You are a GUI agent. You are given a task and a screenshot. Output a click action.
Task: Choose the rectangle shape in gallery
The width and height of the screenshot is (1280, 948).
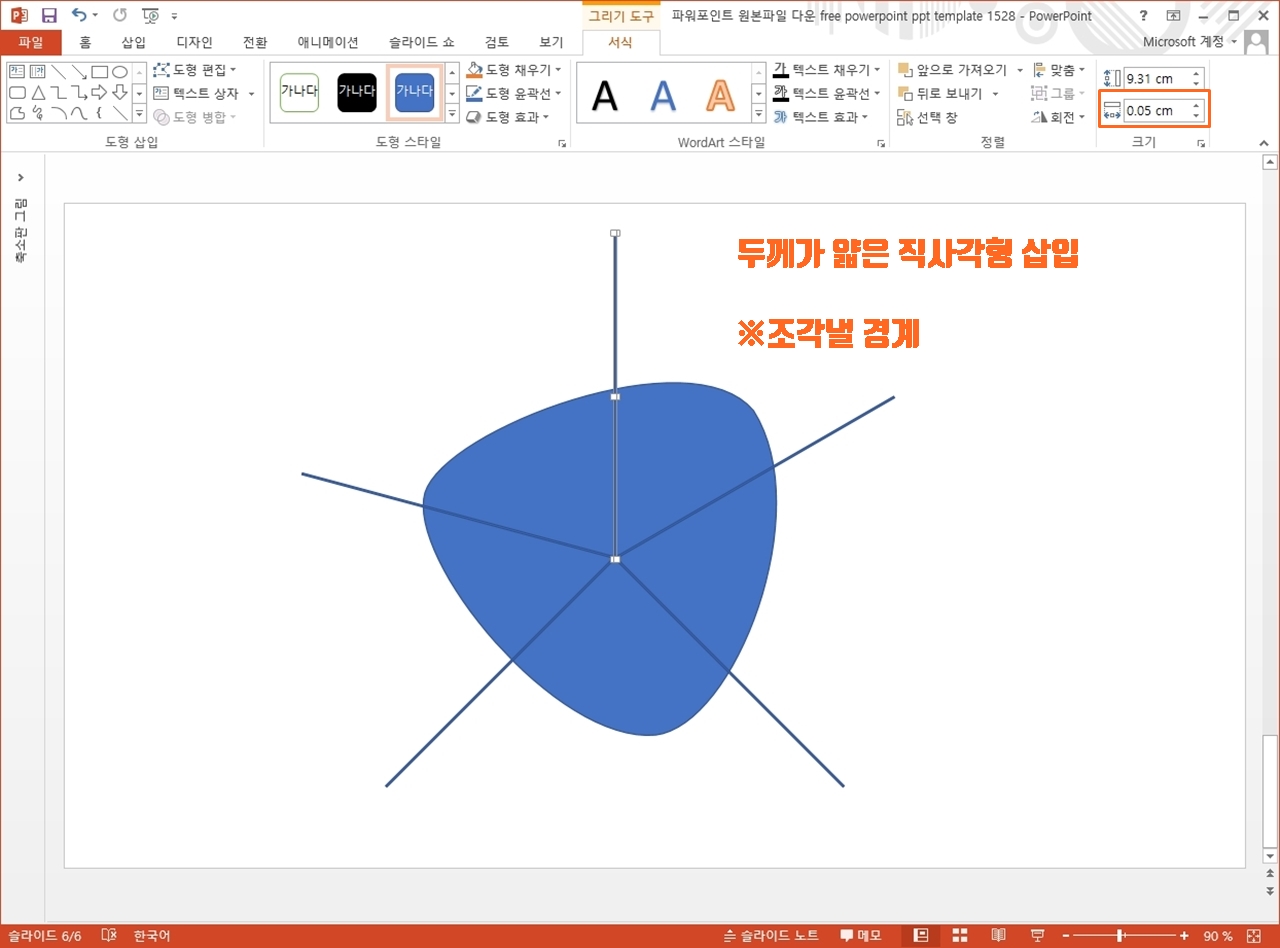point(99,71)
